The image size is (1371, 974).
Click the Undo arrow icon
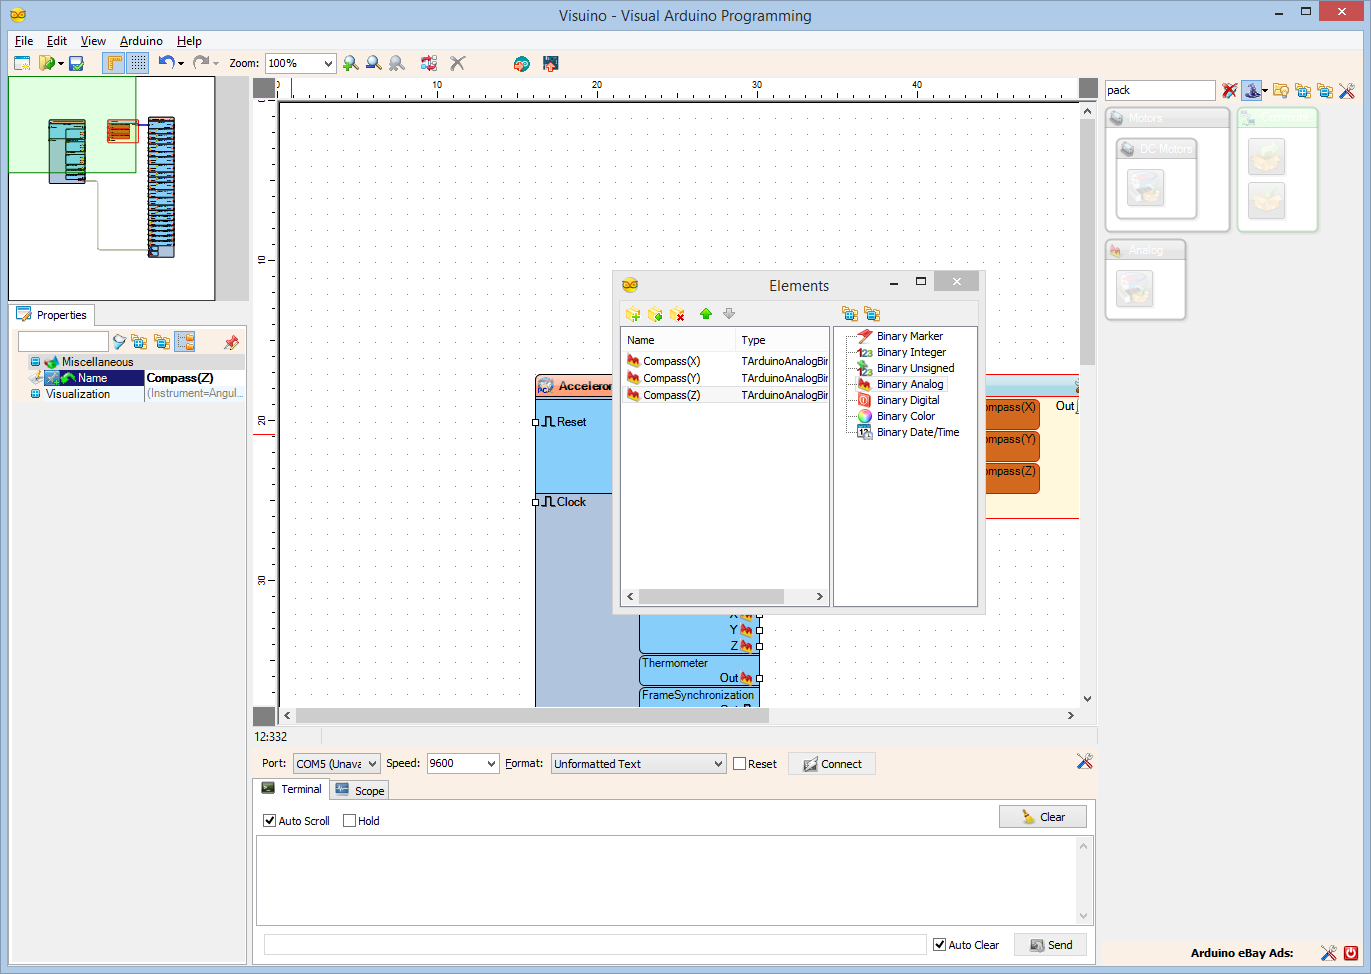click(166, 63)
